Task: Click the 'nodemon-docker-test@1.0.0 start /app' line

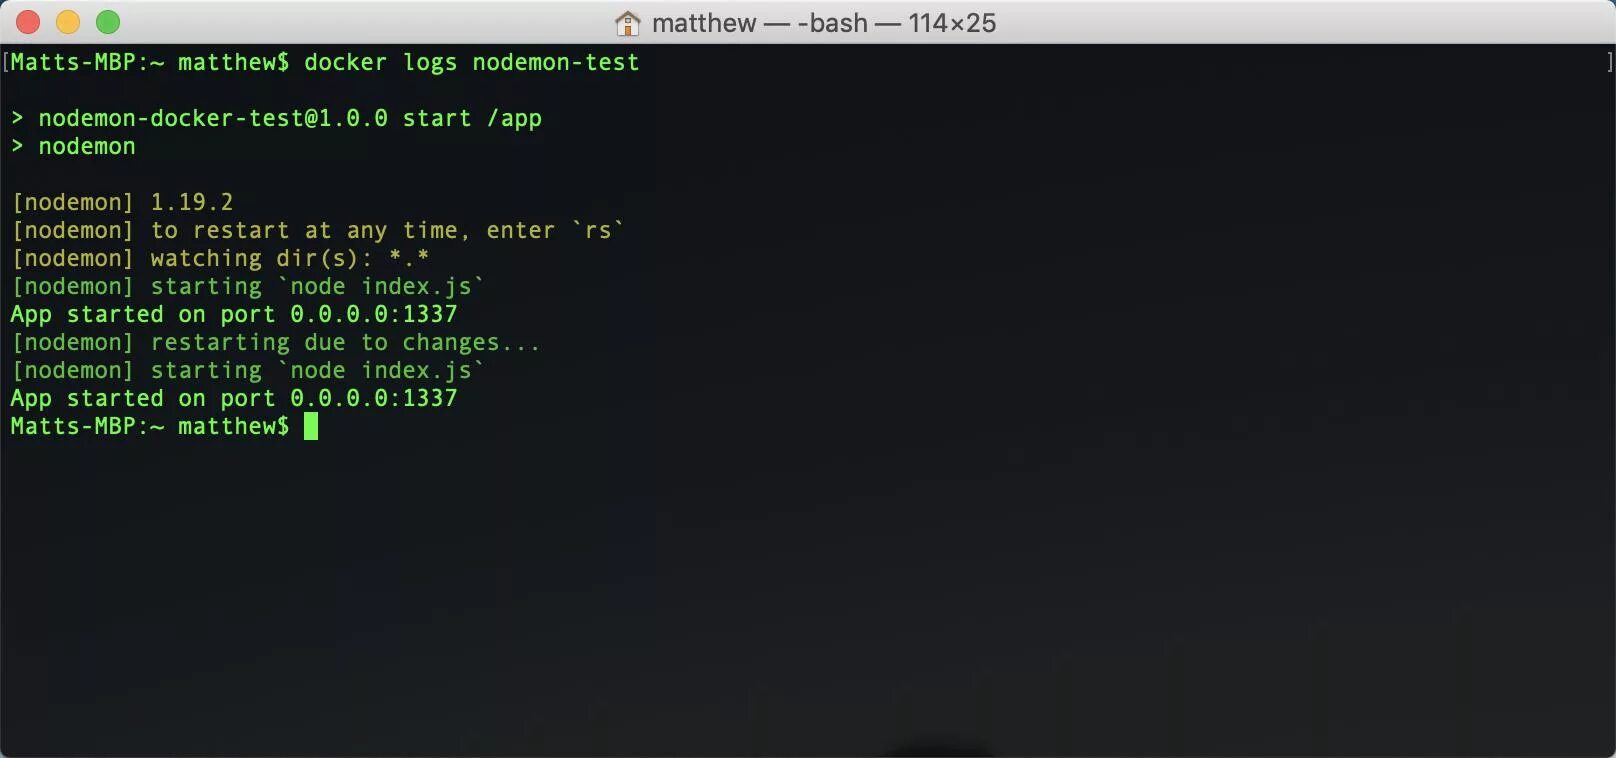Action: (276, 118)
